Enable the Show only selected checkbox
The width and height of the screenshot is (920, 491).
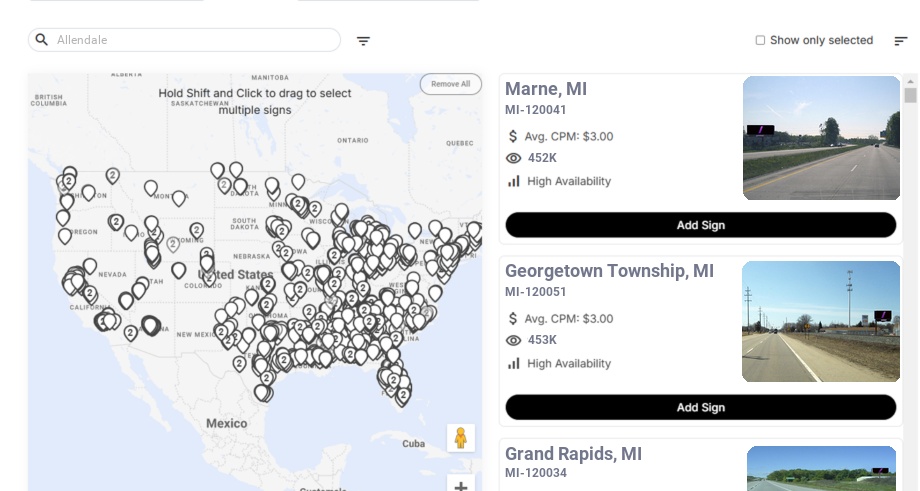pos(760,41)
